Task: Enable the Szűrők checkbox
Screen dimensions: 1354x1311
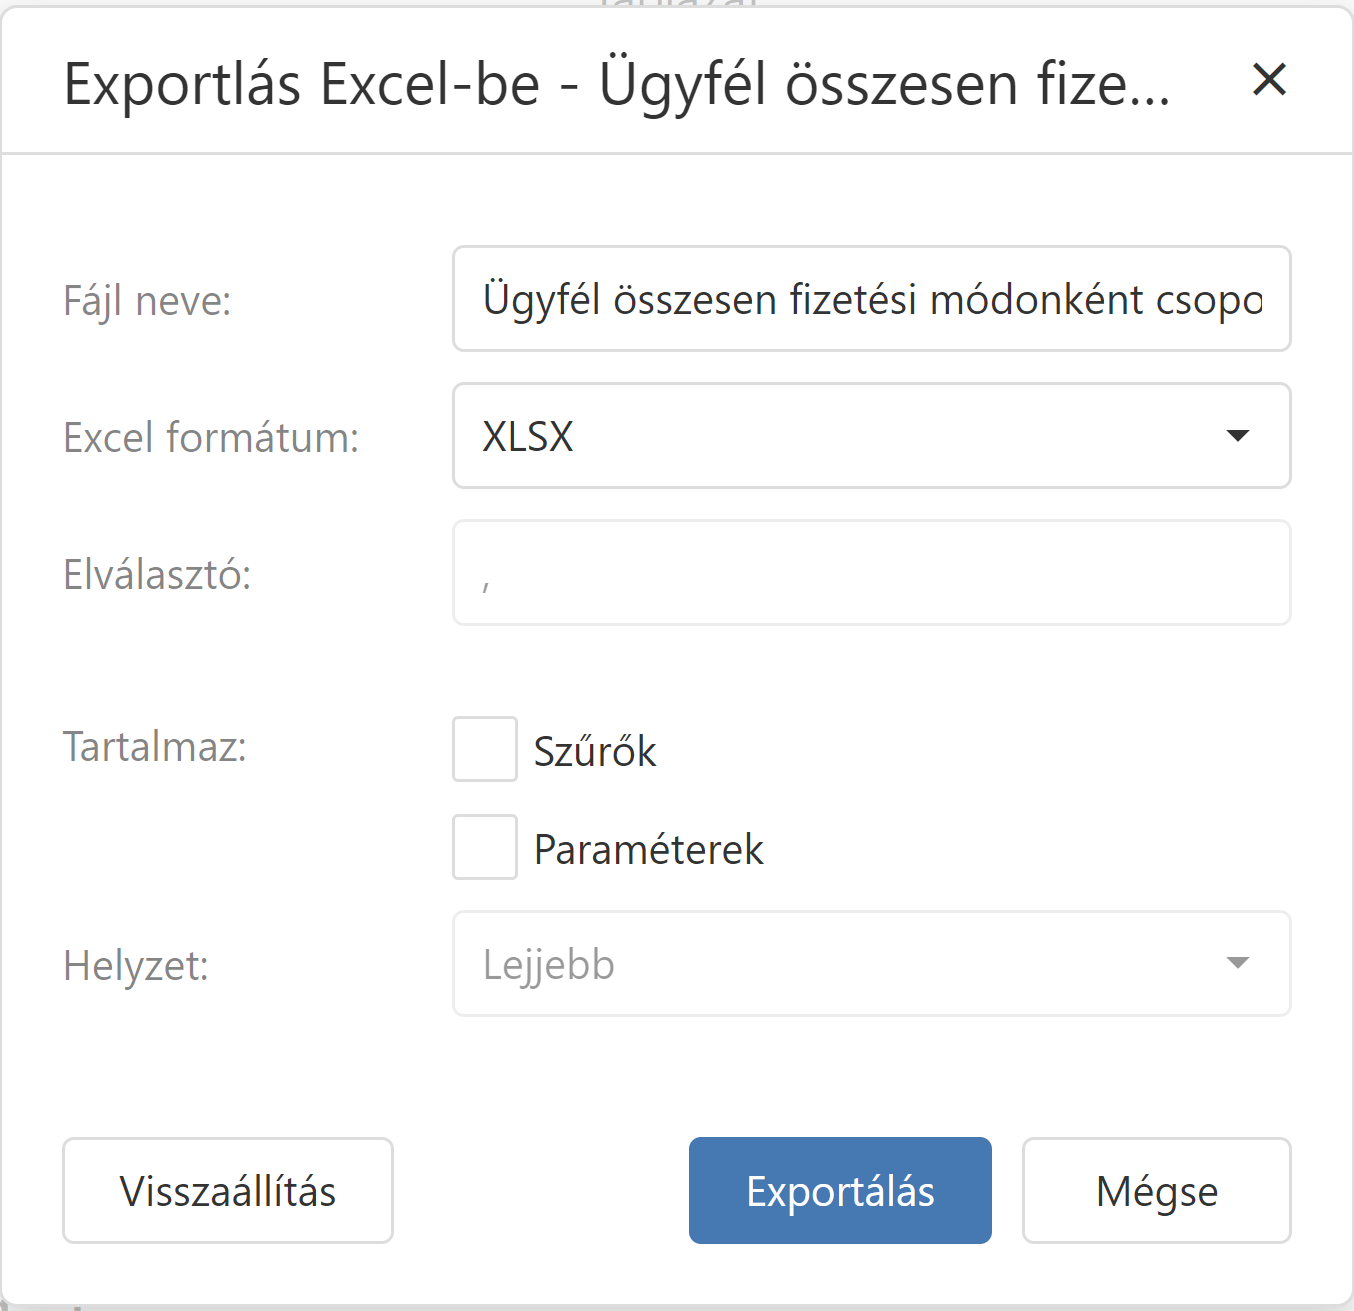Action: [485, 749]
